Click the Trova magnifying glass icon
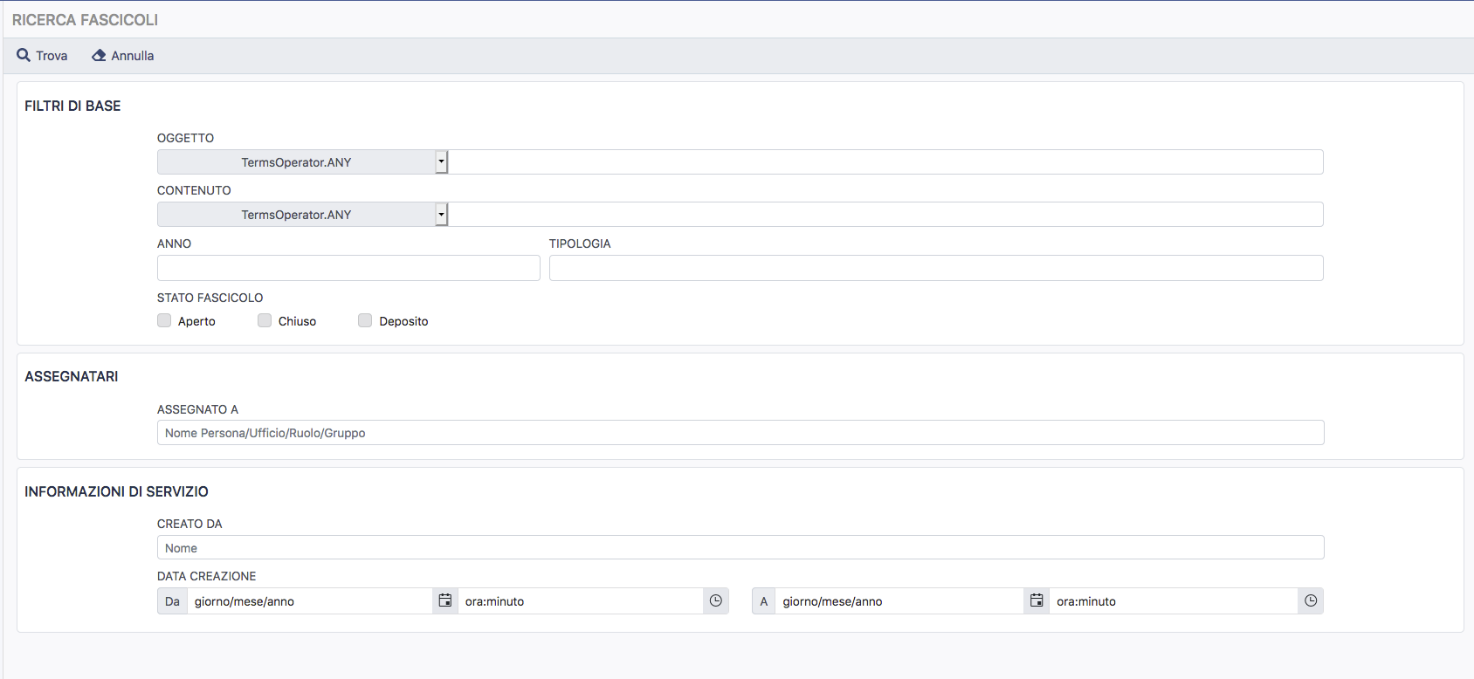Image resolution: width=1474 pixels, height=679 pixels. click(x=23, y=56)
